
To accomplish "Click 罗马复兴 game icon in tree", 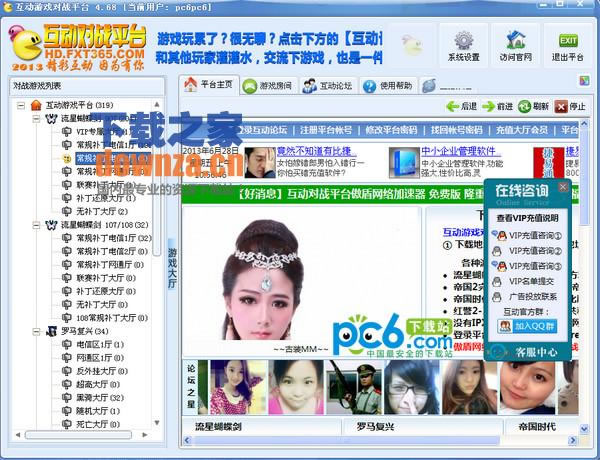I will [51, 331].
